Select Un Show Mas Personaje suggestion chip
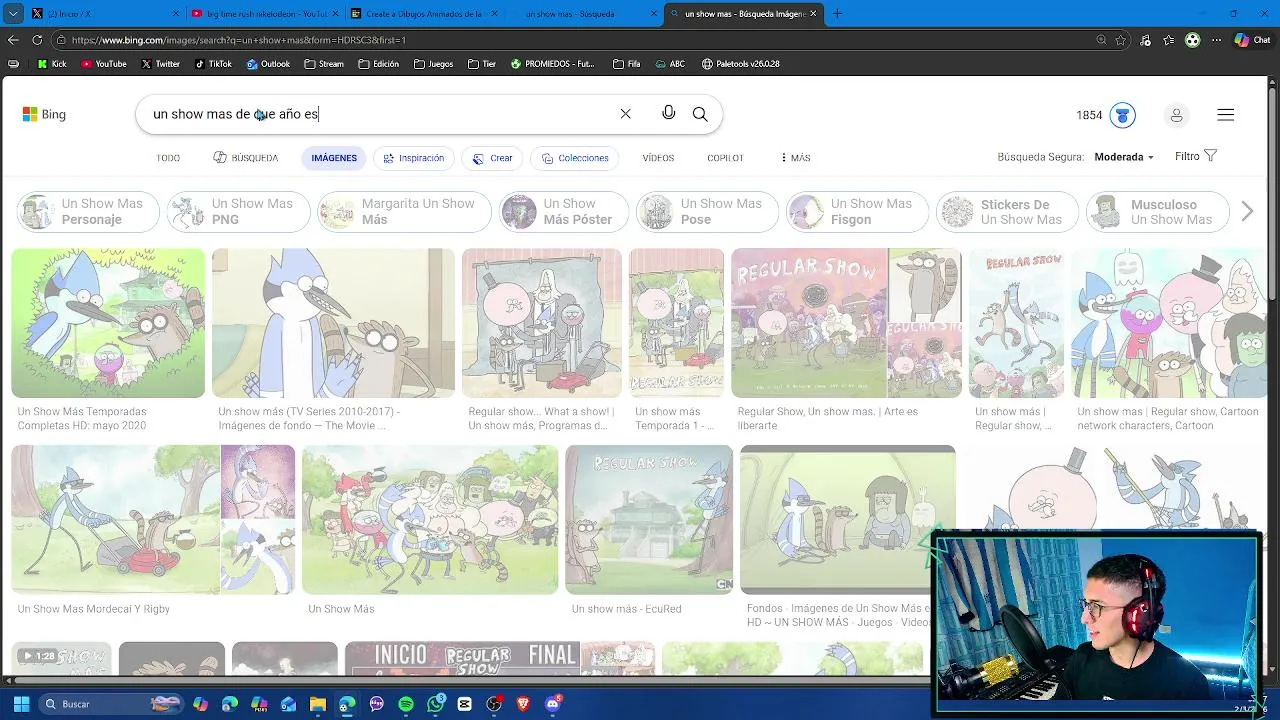This screenshot has width=1280, height=720. (x=88, y=212)
